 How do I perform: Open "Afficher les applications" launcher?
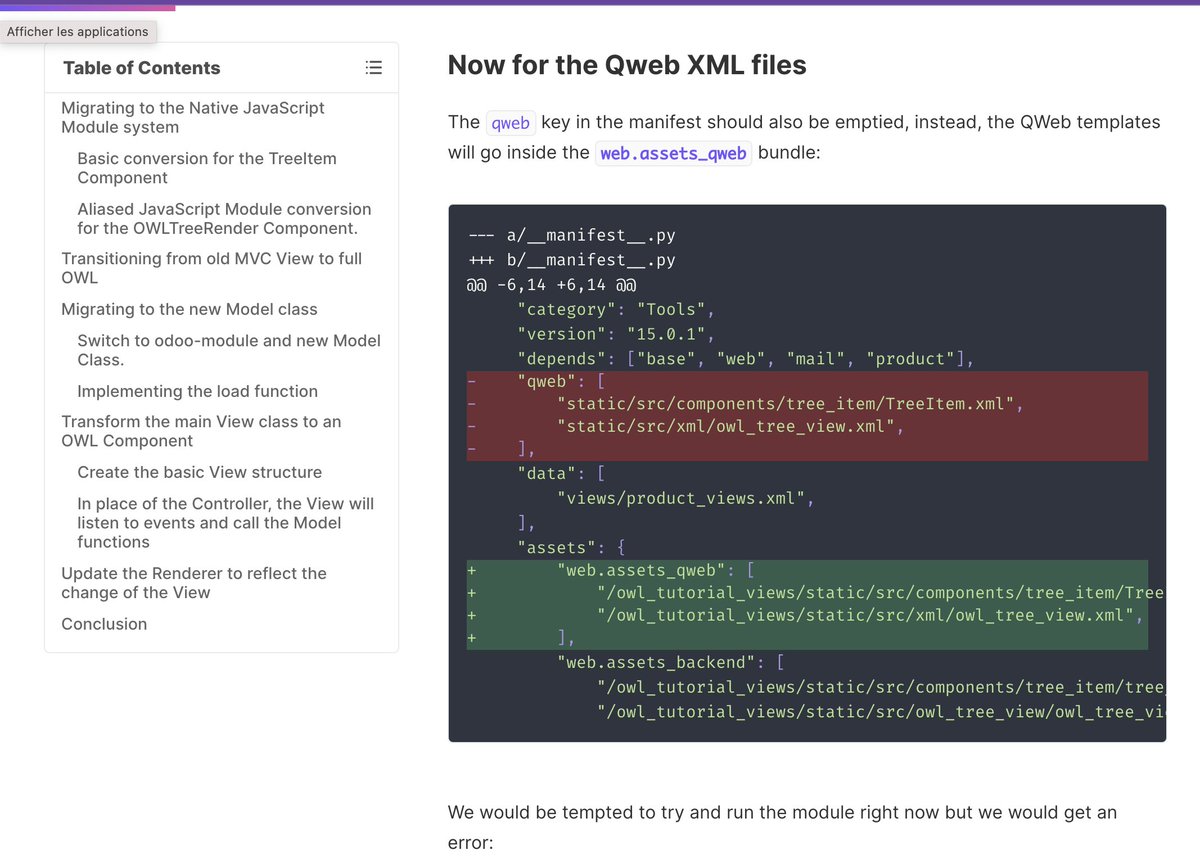(79, 31)
